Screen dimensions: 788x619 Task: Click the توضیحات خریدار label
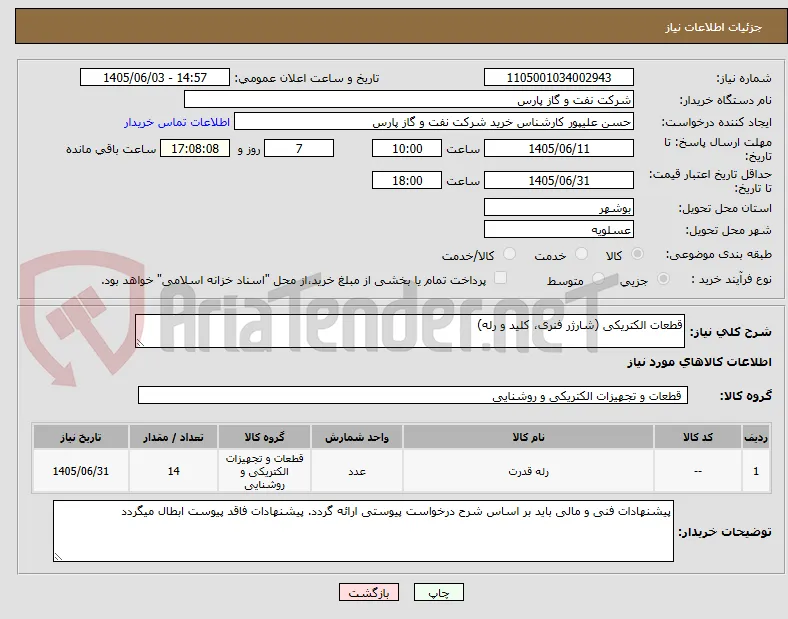(x=725, y=532)
